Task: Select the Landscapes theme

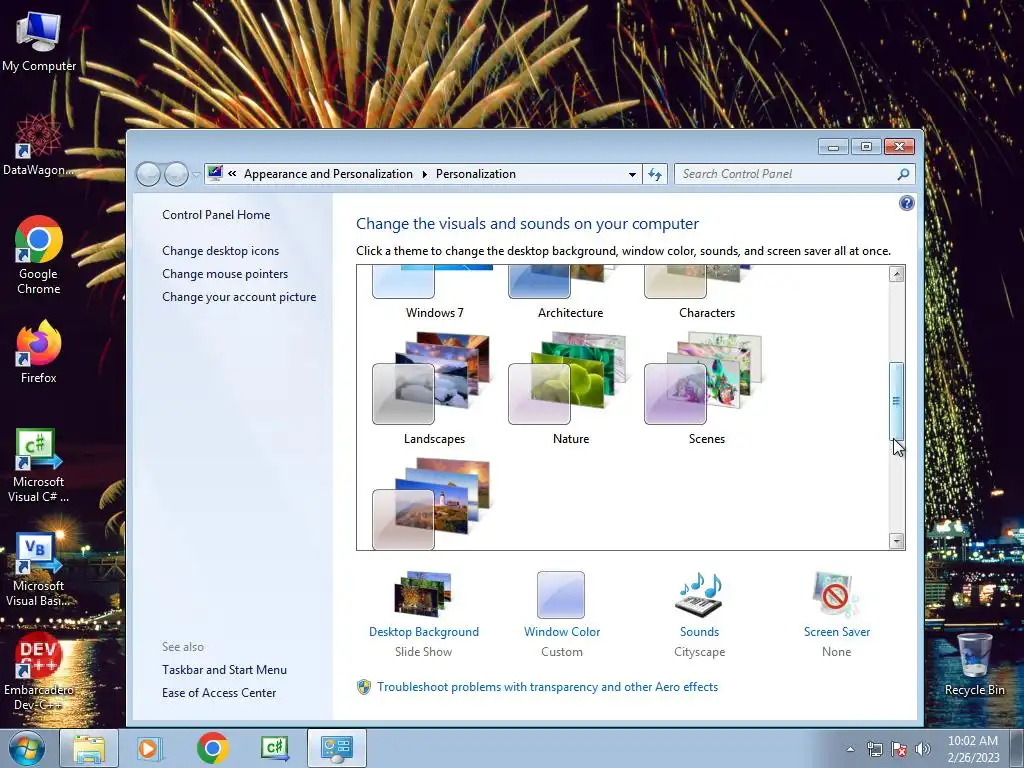Action: 434,390
